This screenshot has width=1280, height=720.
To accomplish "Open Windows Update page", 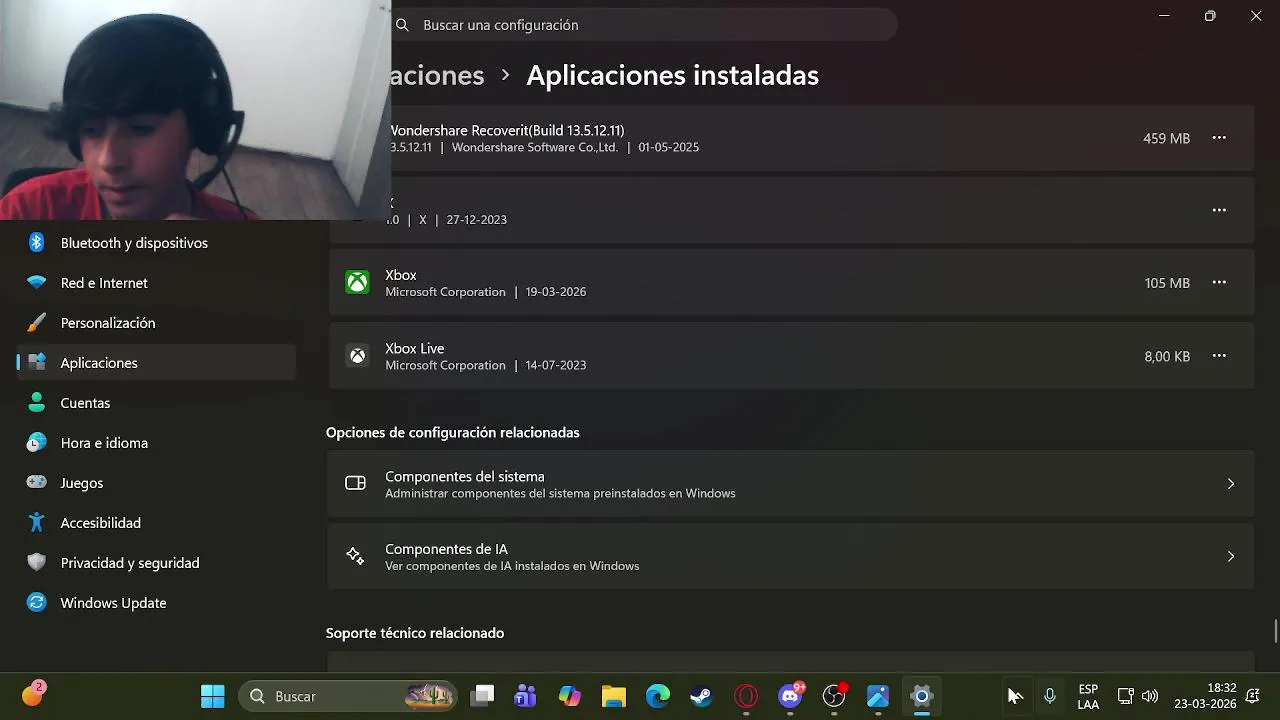I will (x=113, y=603).
